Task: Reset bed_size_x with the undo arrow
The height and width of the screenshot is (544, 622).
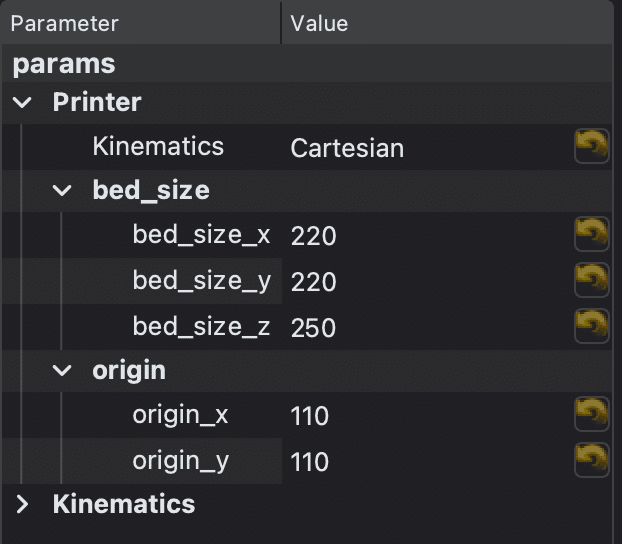Action: click(x=591, y=234)
